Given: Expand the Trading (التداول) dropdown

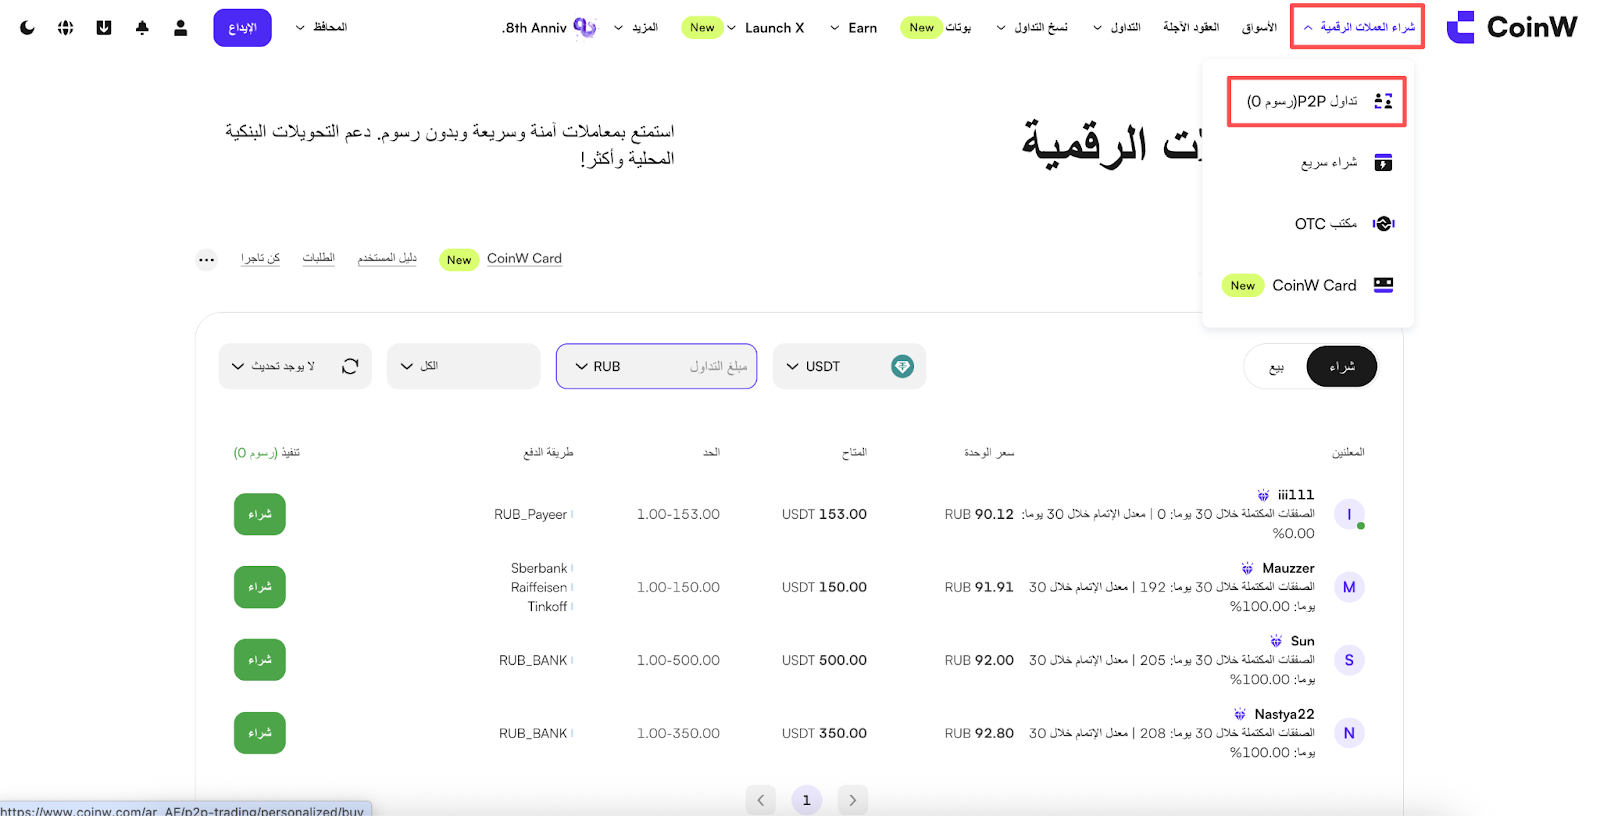Looking at the screenshot, I should (x=1117, y=27).
